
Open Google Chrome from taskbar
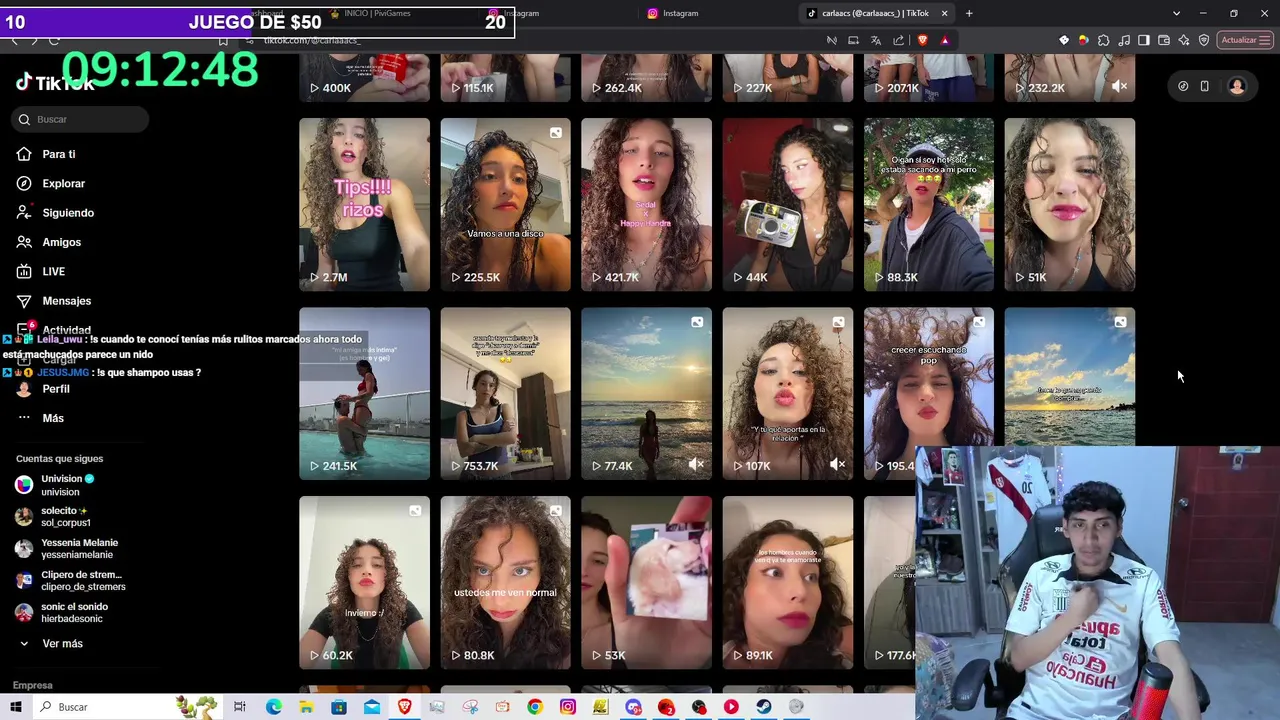click(x=535, y=707)
